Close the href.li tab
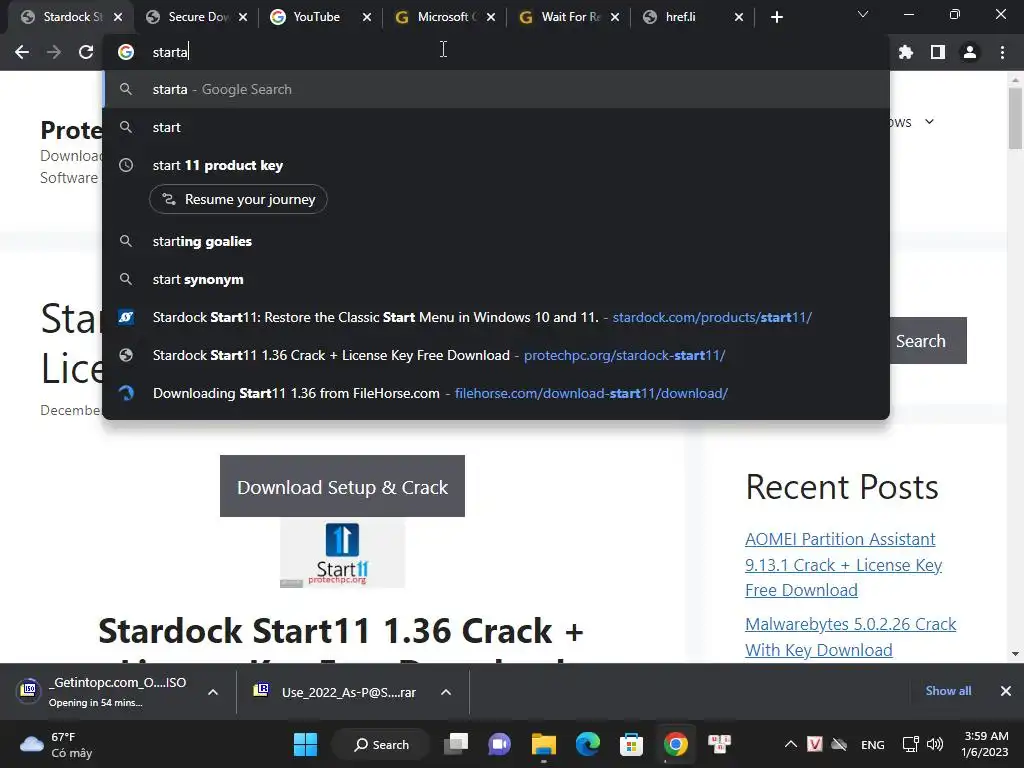The width and height of the screenshot is (1024, 768). click(x=739, y=17)
